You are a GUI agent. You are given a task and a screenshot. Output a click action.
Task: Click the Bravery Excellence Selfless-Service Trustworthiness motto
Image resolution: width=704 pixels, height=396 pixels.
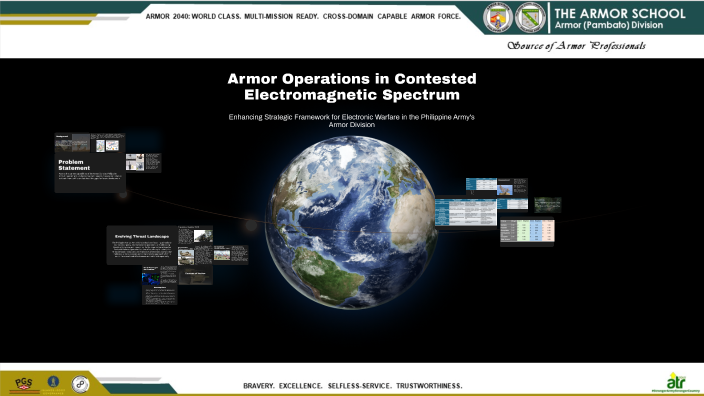[x=352, y=386]
